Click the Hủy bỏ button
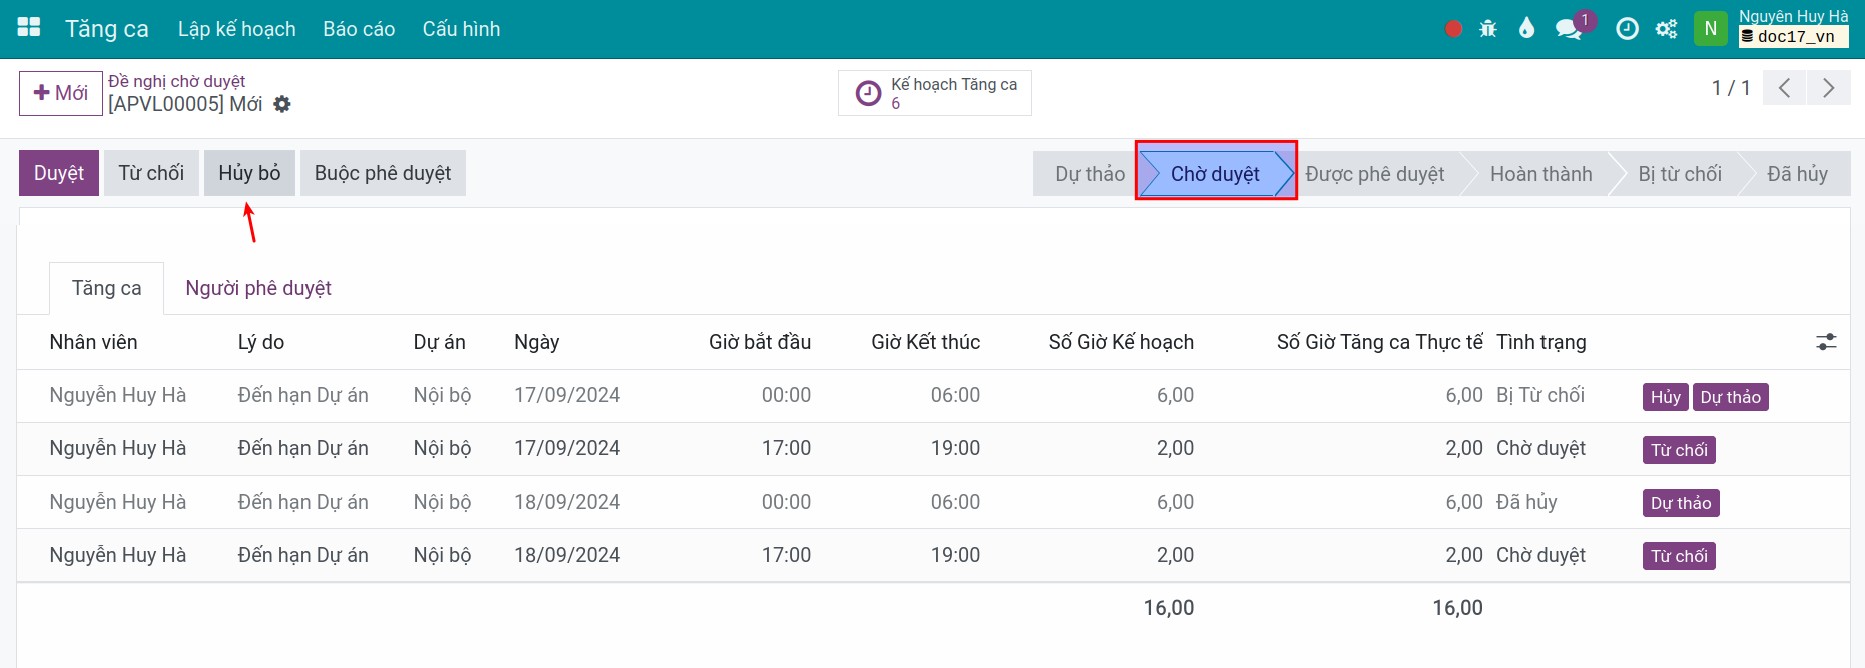The height and width of the screenshot is (668, 1865). point(249,173)
